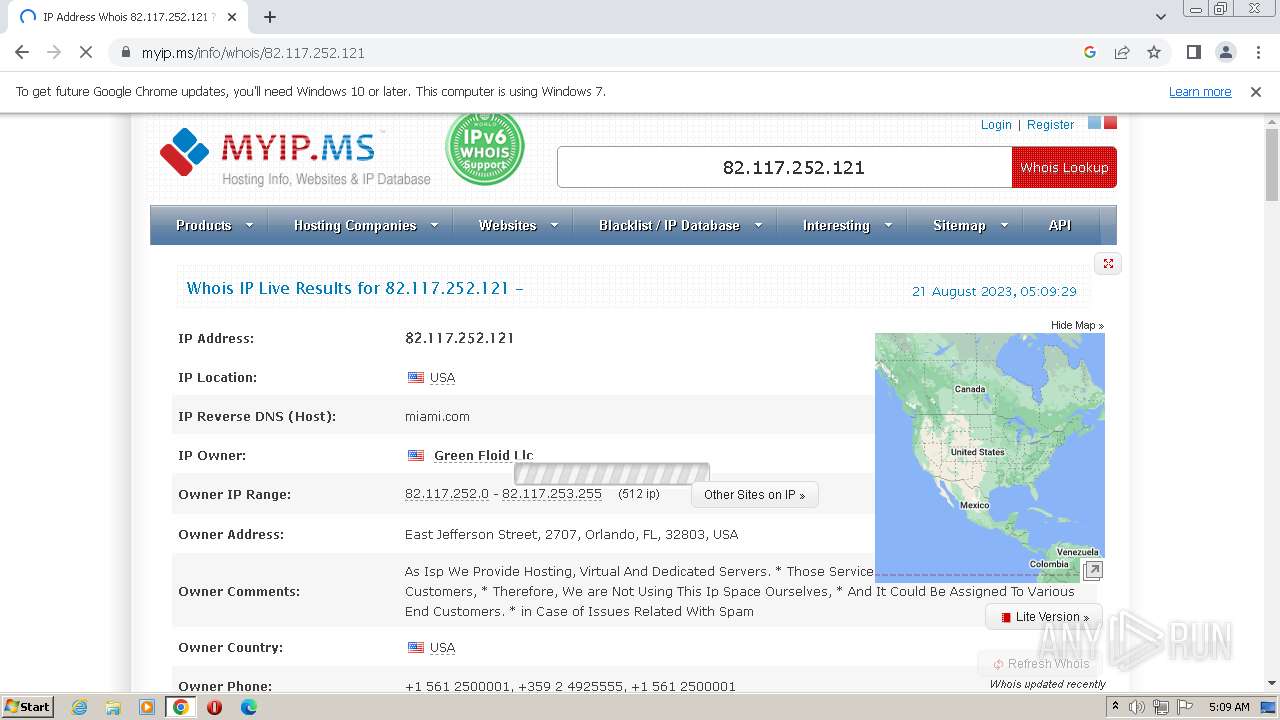Viewport: 1280px width, 720px height.
Task: Click the North America map thumbnail
Action: coord(990,458)
